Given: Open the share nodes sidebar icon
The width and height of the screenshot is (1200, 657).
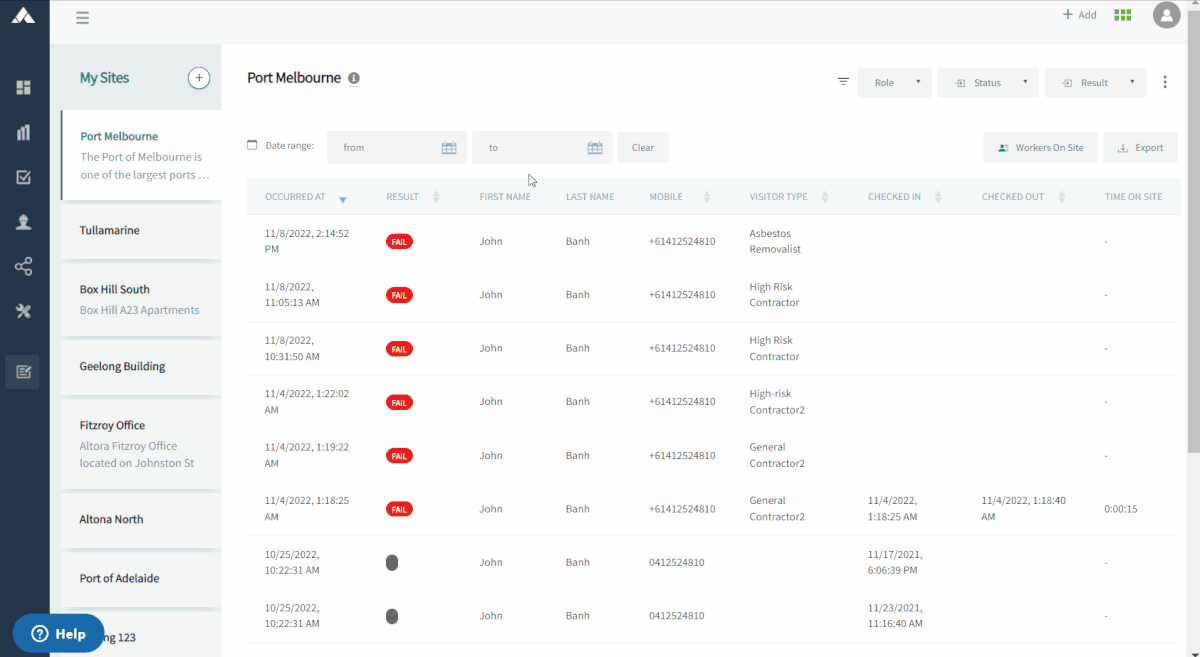Looking at the screenshot, I should point(24,267).
